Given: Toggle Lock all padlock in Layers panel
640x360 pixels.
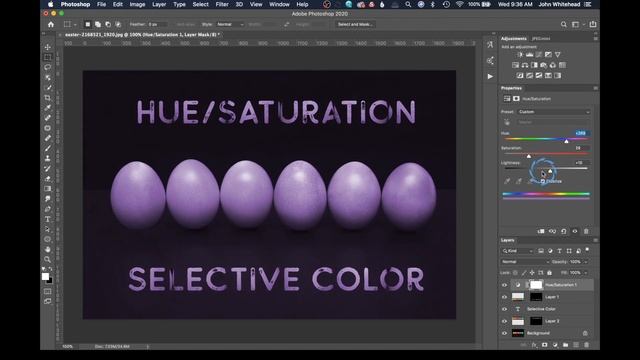Looking at the screenshot, I should click(549, 273).
